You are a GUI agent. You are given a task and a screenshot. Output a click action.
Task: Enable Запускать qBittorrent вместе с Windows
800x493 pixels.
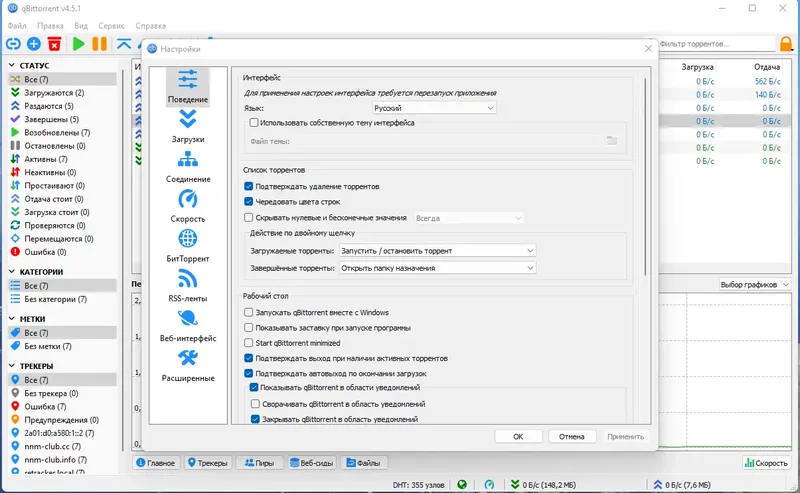248,312
